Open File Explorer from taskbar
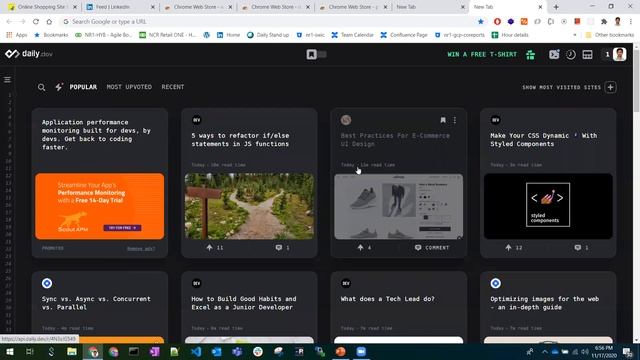This screenshot has width=640, height=360. pos(72,351)
